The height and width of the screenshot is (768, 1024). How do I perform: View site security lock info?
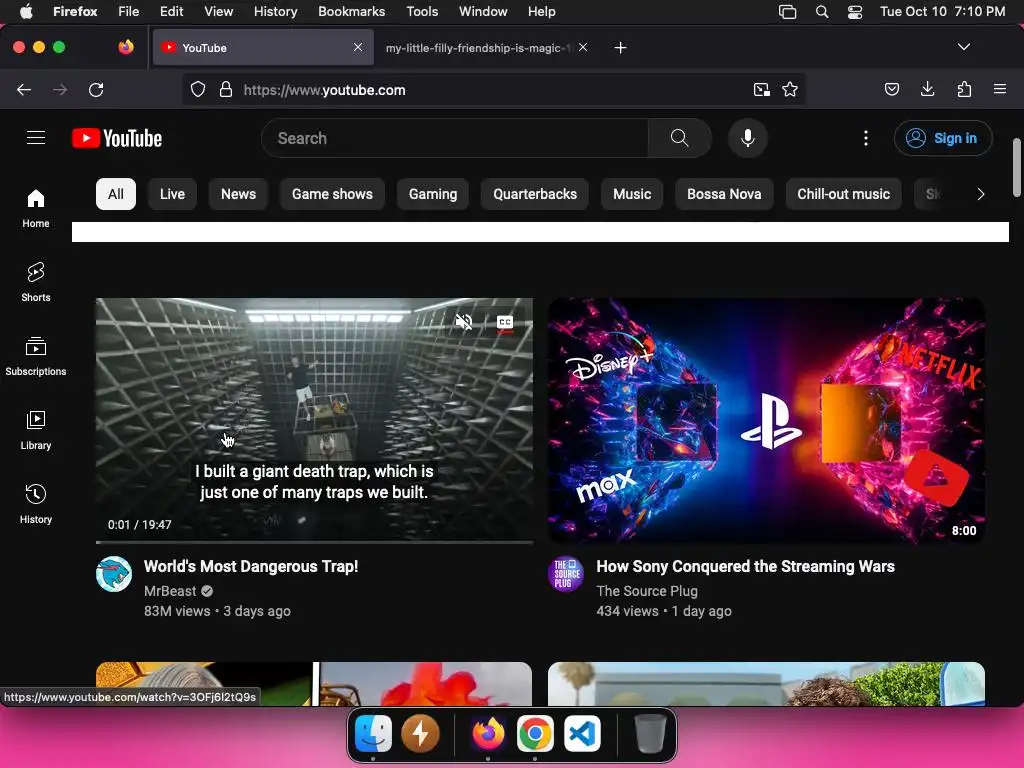coord(226,89)
